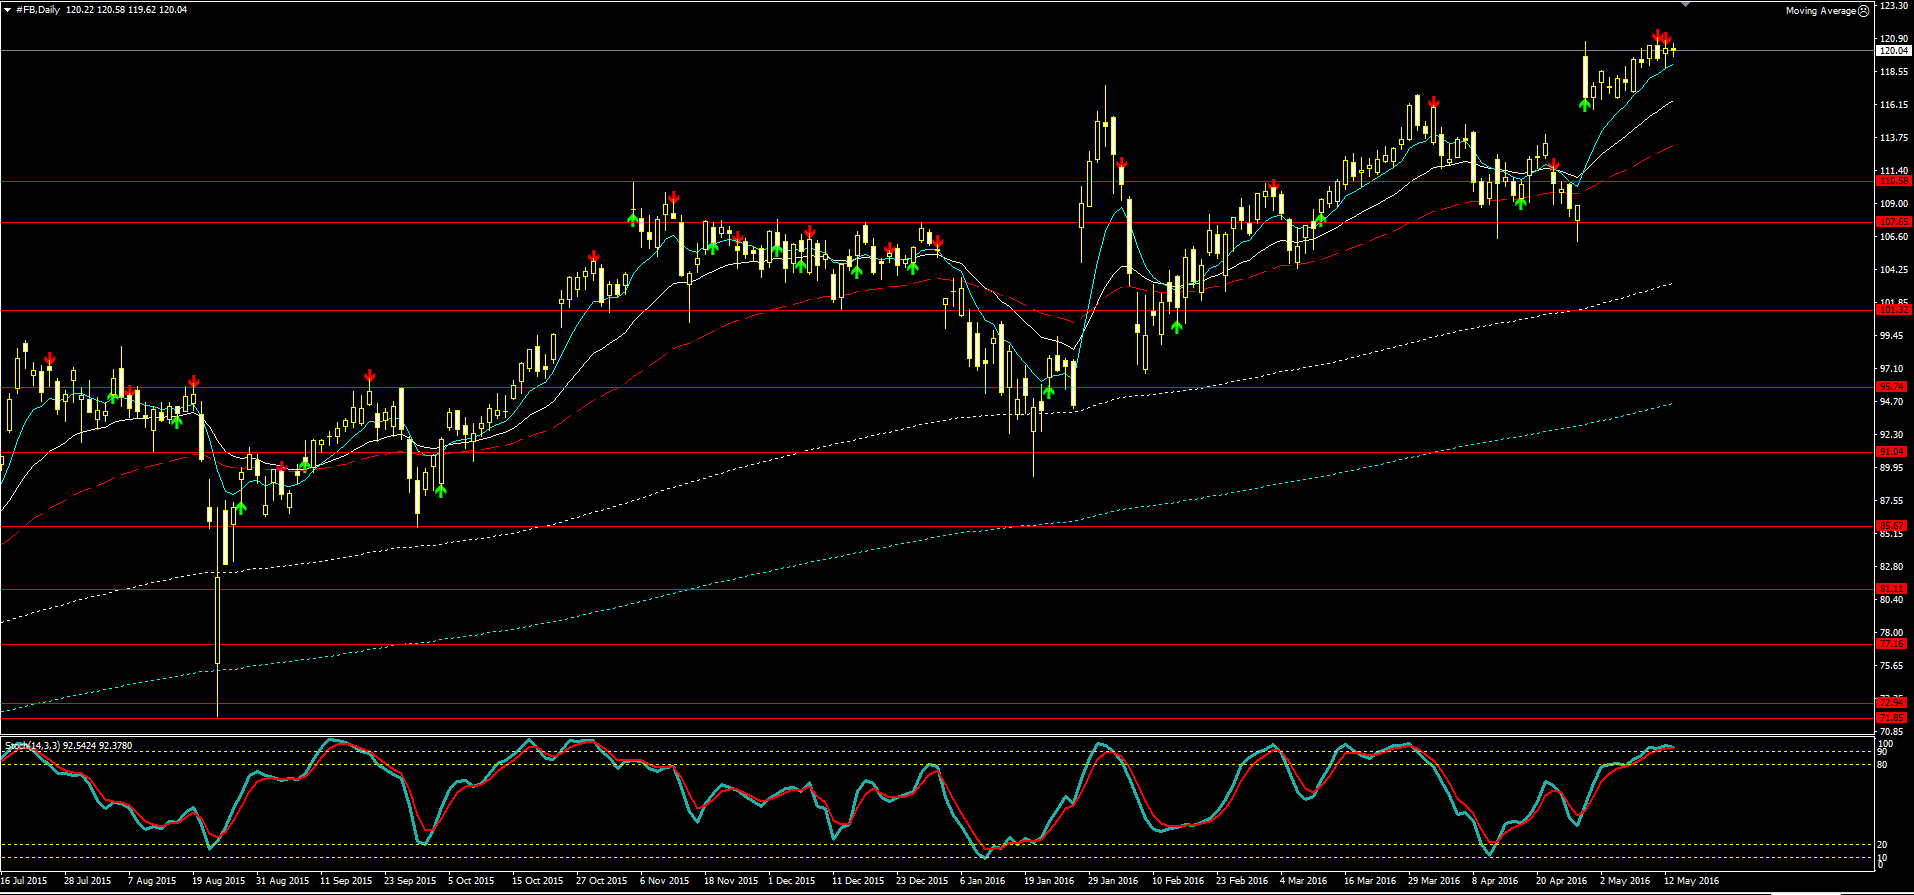
Task: Click the 2 May 2016 date label
Action: point(1625,881)
